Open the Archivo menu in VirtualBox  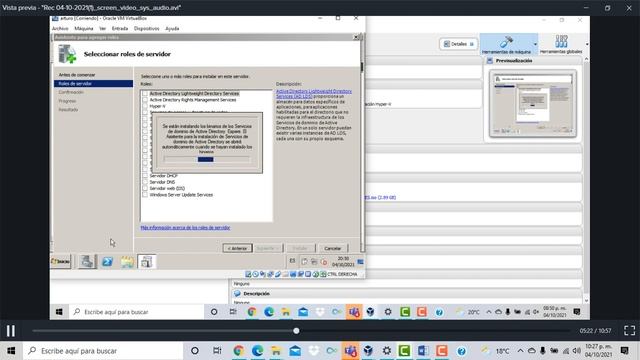60,29
